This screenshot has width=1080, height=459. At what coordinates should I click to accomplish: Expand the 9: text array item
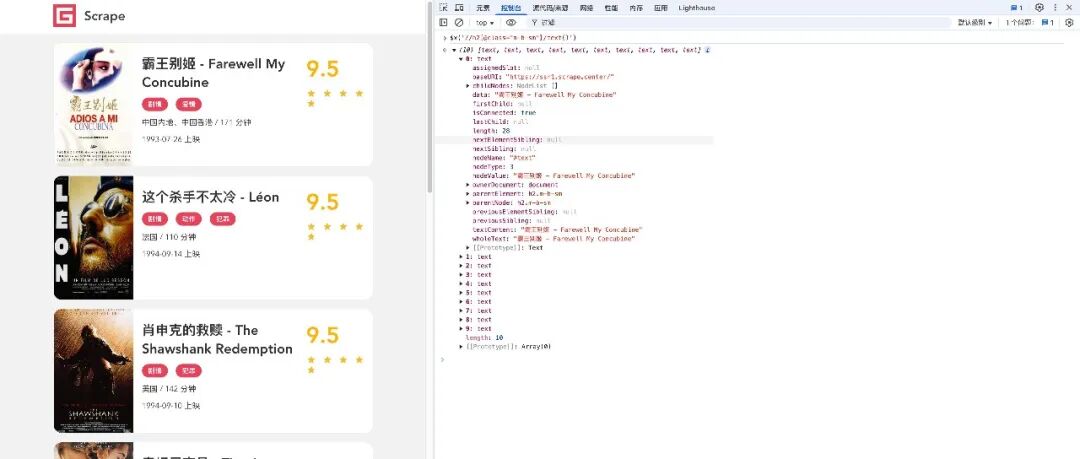pos(461,329)
